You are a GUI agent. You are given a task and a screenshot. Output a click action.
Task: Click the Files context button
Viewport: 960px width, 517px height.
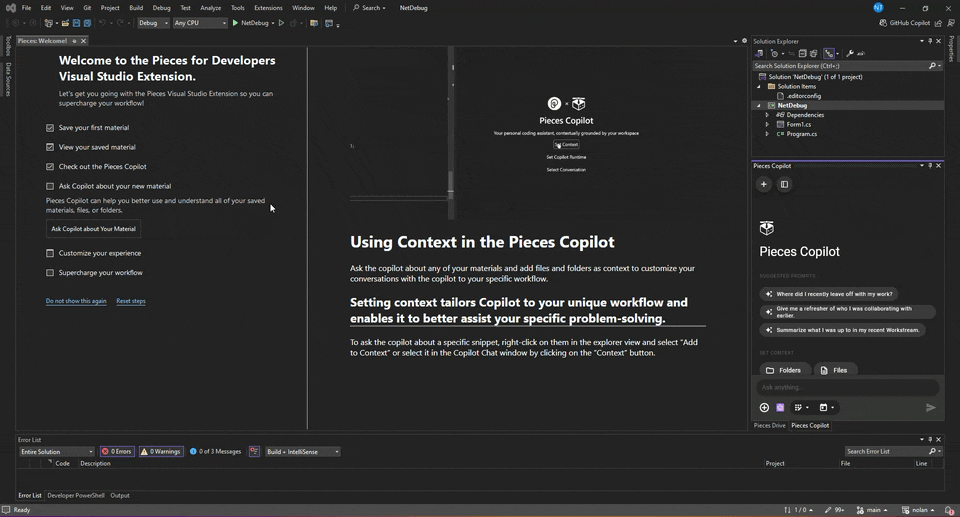click(834, 370)
